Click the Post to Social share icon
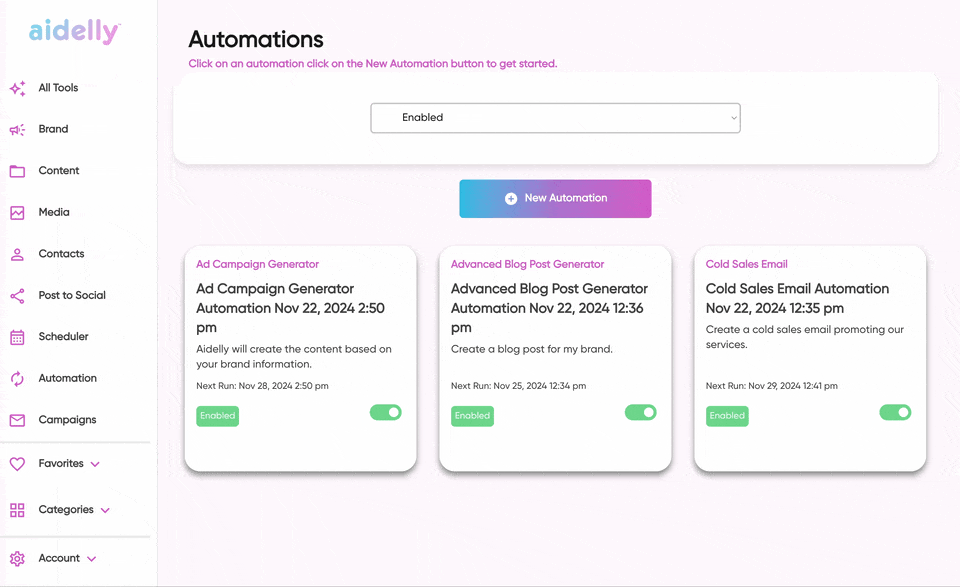 17,296
